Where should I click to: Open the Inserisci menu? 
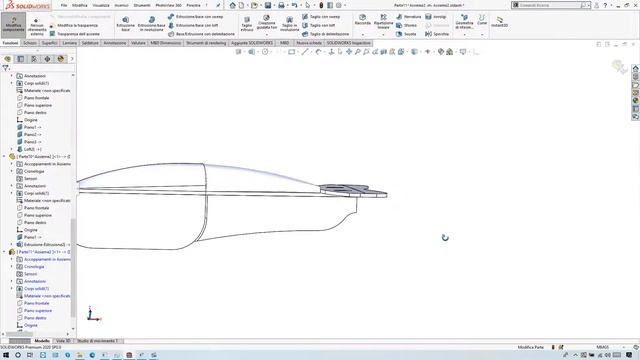[121, 5]
